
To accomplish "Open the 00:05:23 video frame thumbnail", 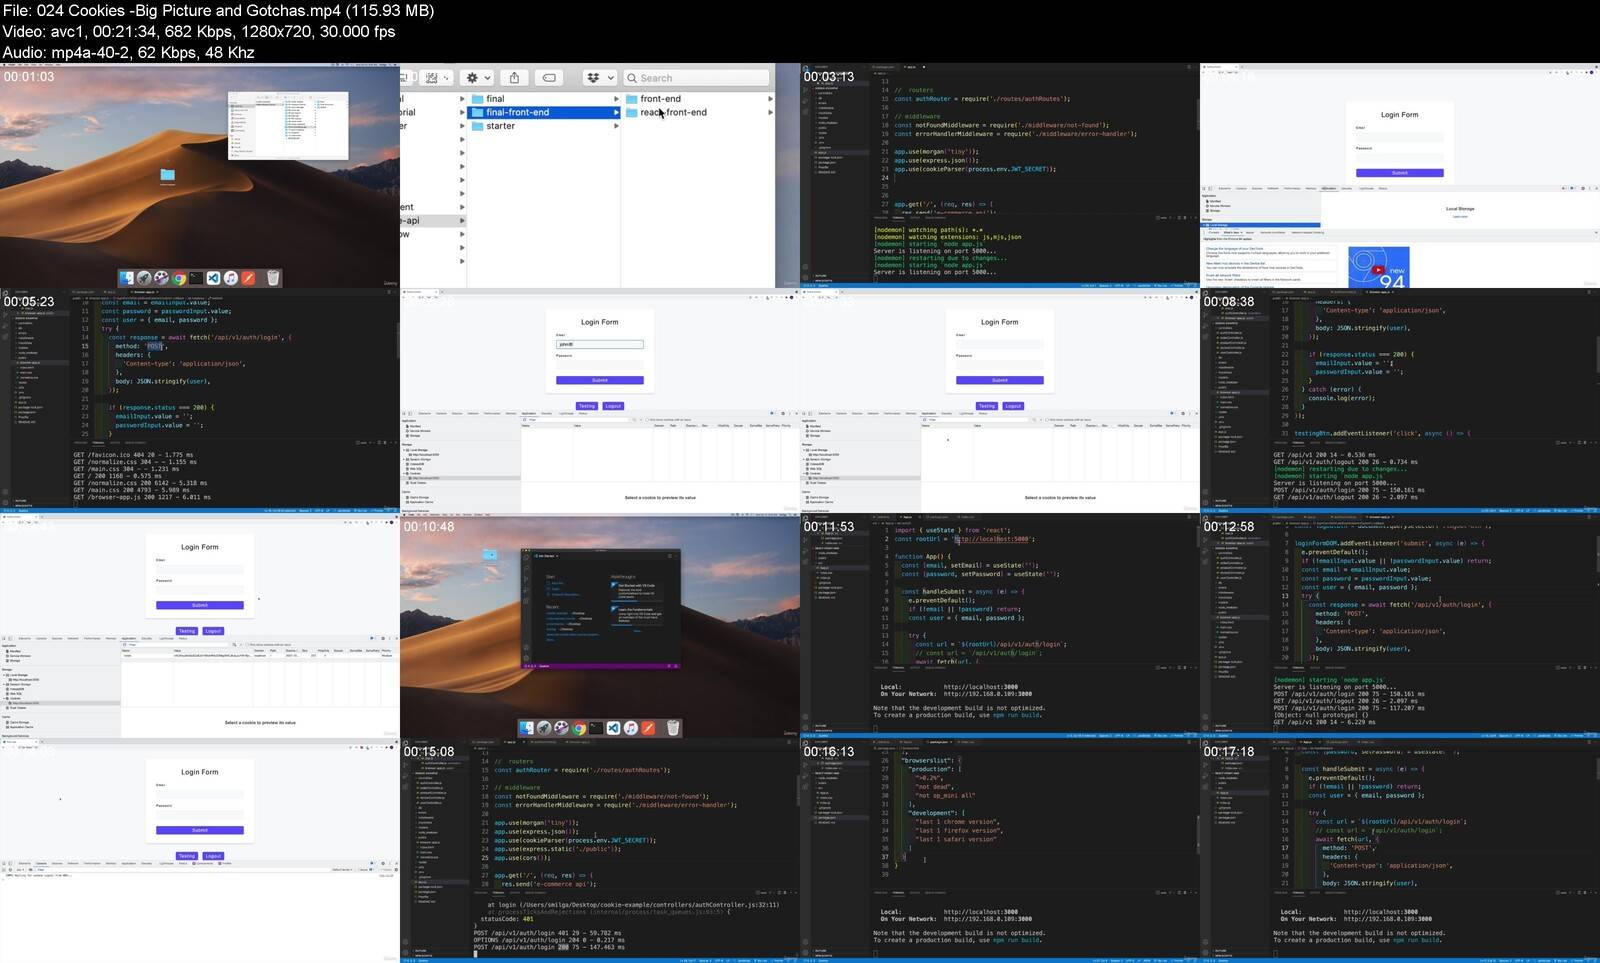I will click(200, 401).
